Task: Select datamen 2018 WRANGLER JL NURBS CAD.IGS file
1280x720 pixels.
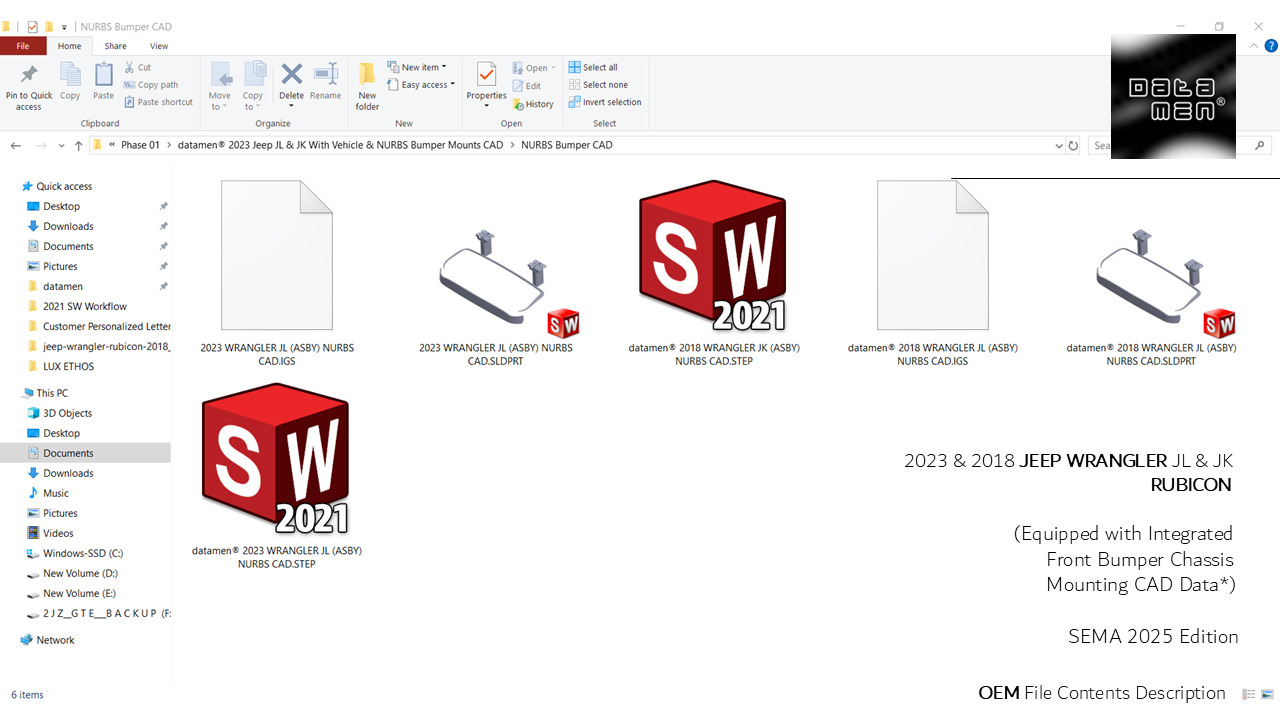Action: (x=932, y=273)
